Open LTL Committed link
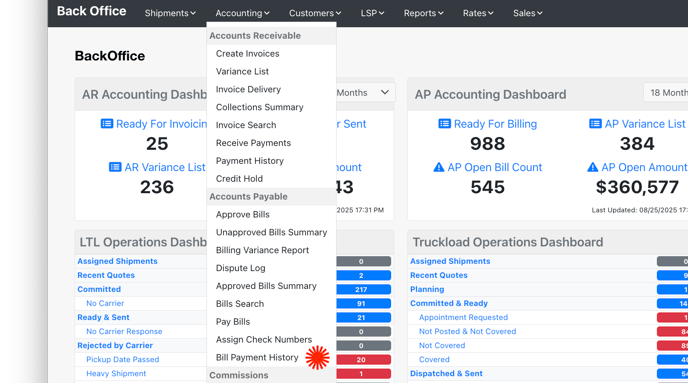688x383 pixels. pyautogui.click(x=99, y=289)
